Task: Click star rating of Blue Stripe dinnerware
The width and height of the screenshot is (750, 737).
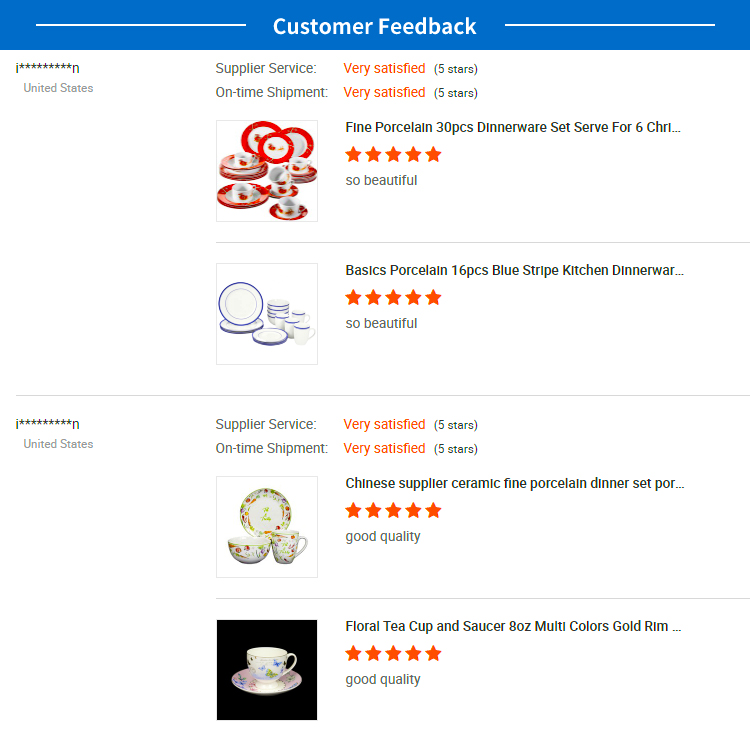Action: point(393,297)
